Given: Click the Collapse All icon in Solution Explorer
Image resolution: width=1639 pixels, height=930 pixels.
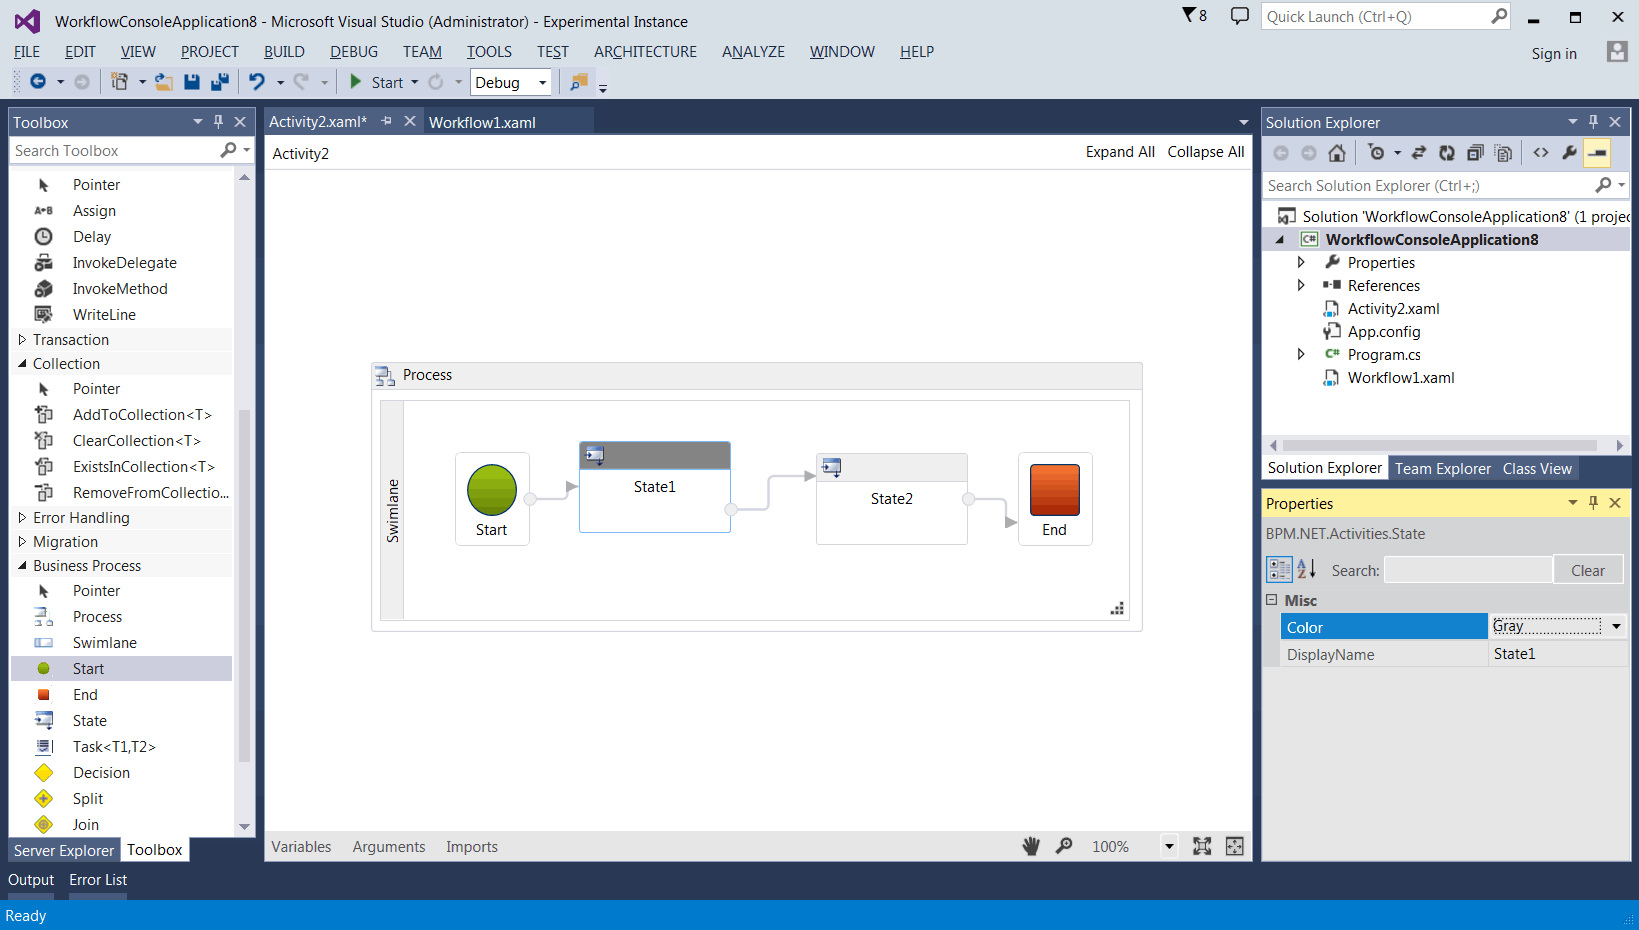Looking at the screenshot, I should pyautogui.click(x=1475, y=153).
